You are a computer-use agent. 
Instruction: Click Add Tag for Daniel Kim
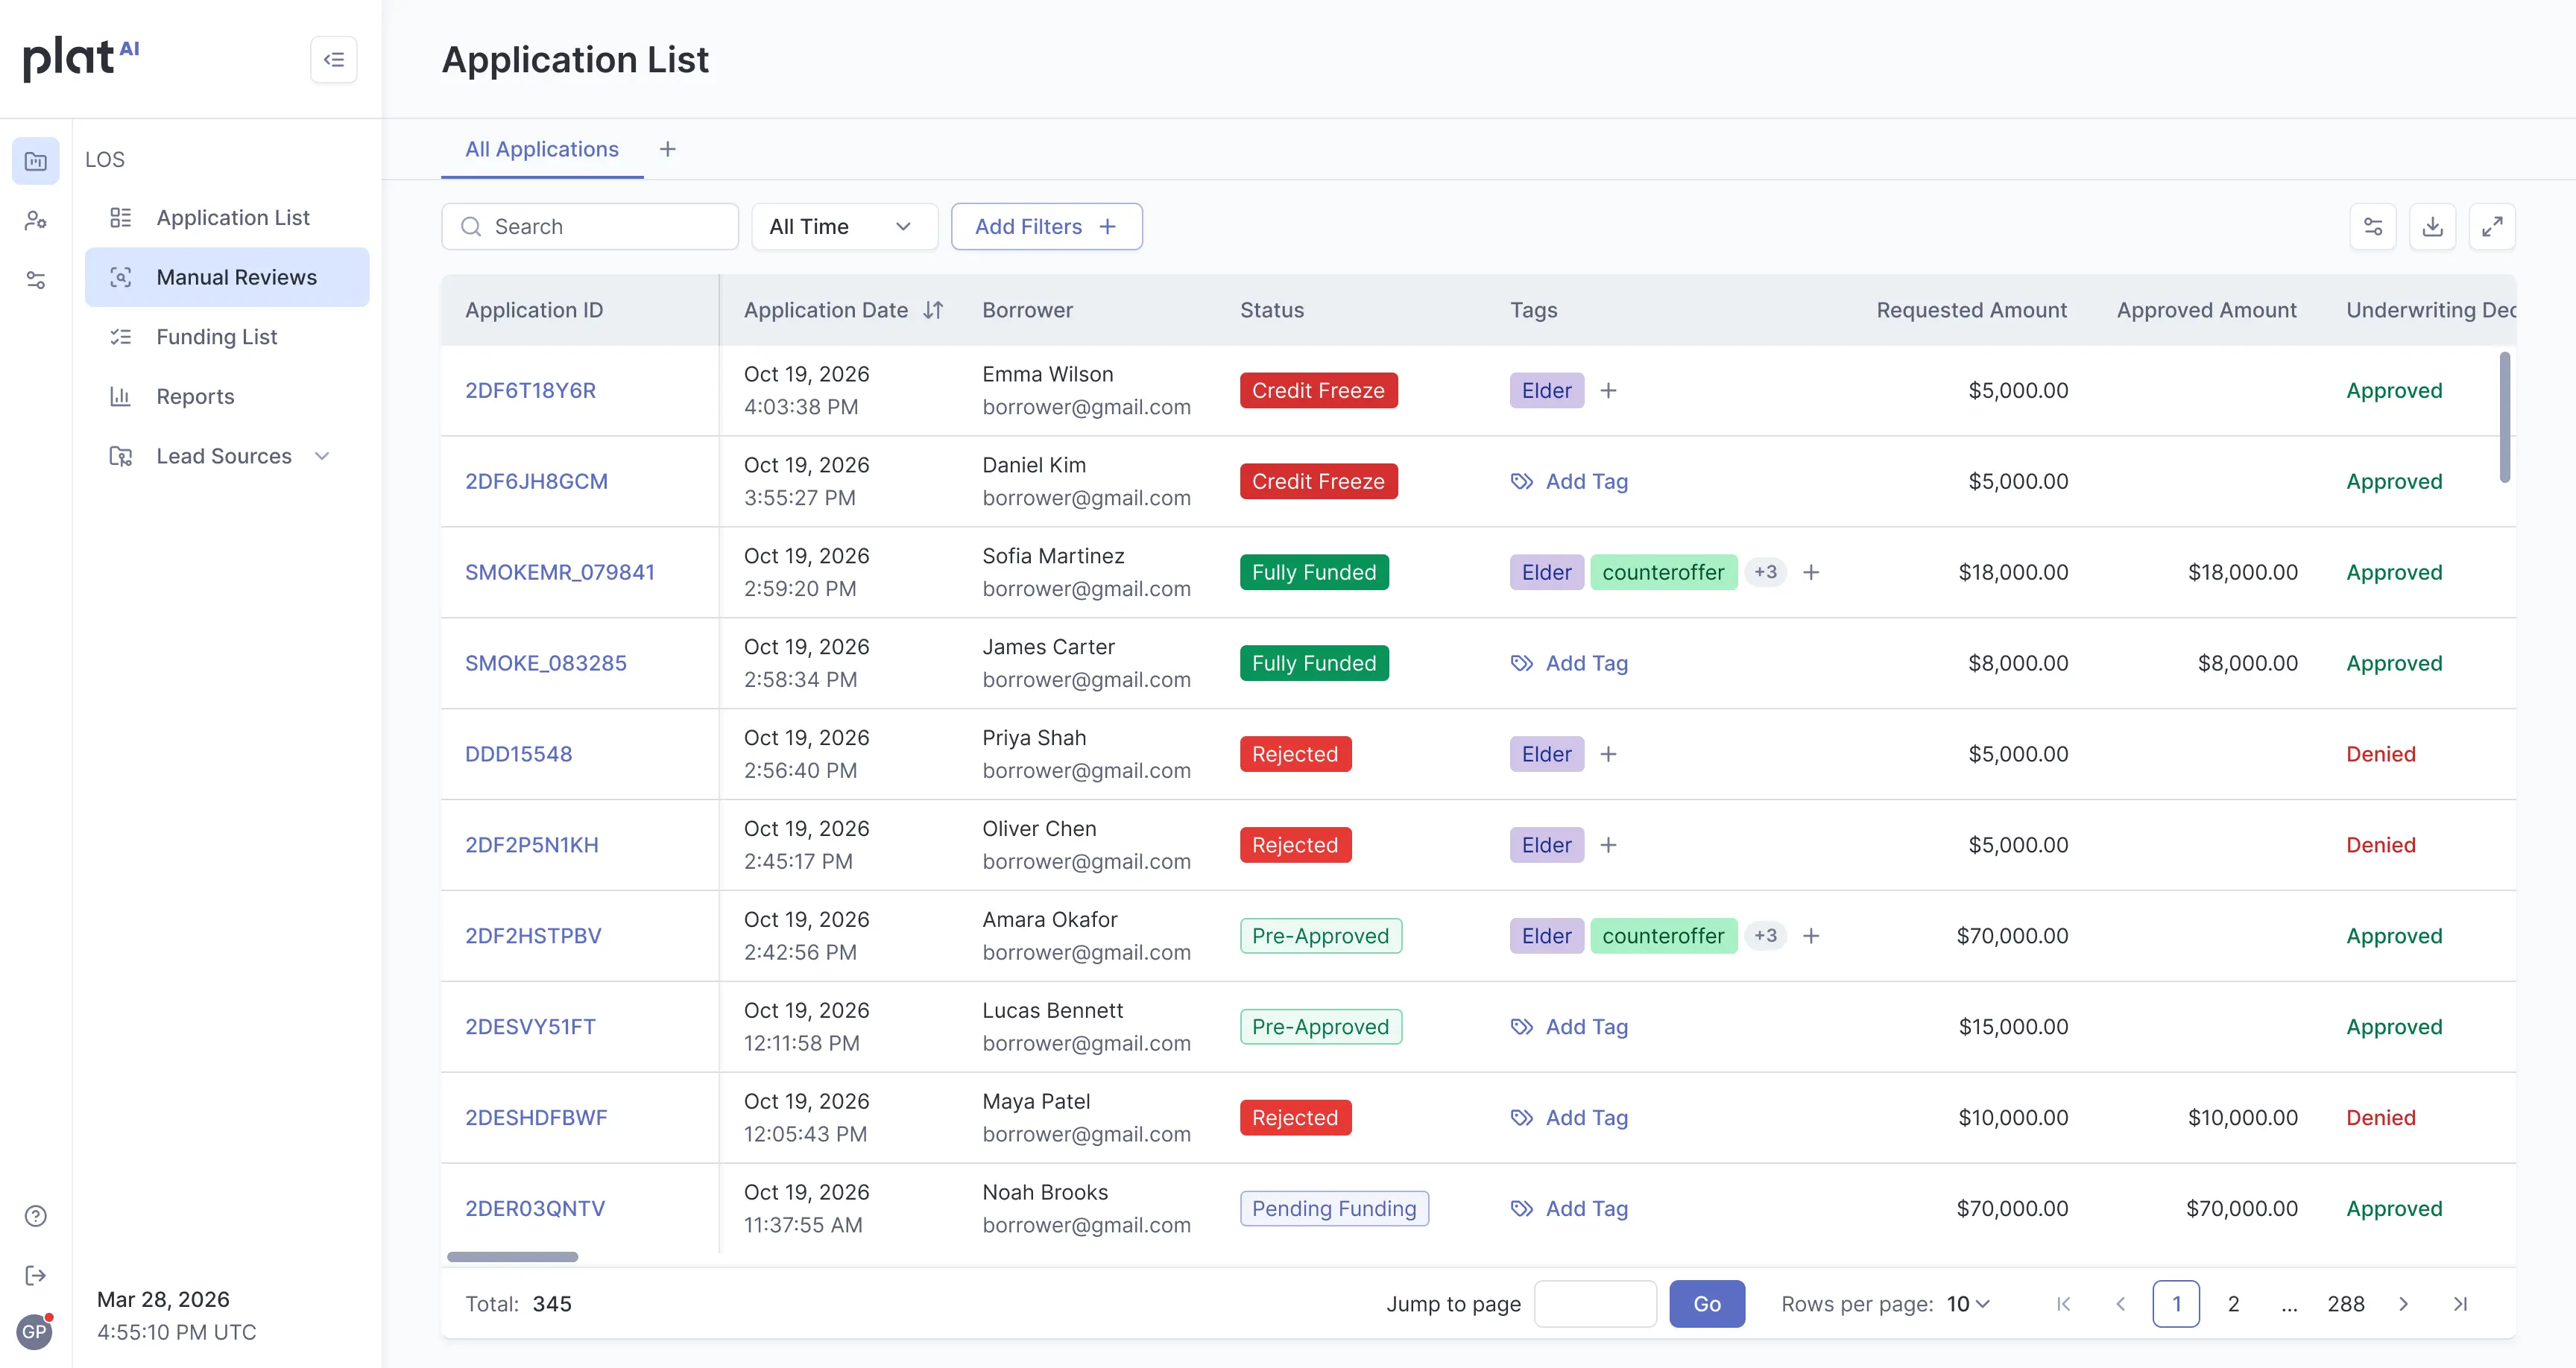click(1569, 481)
